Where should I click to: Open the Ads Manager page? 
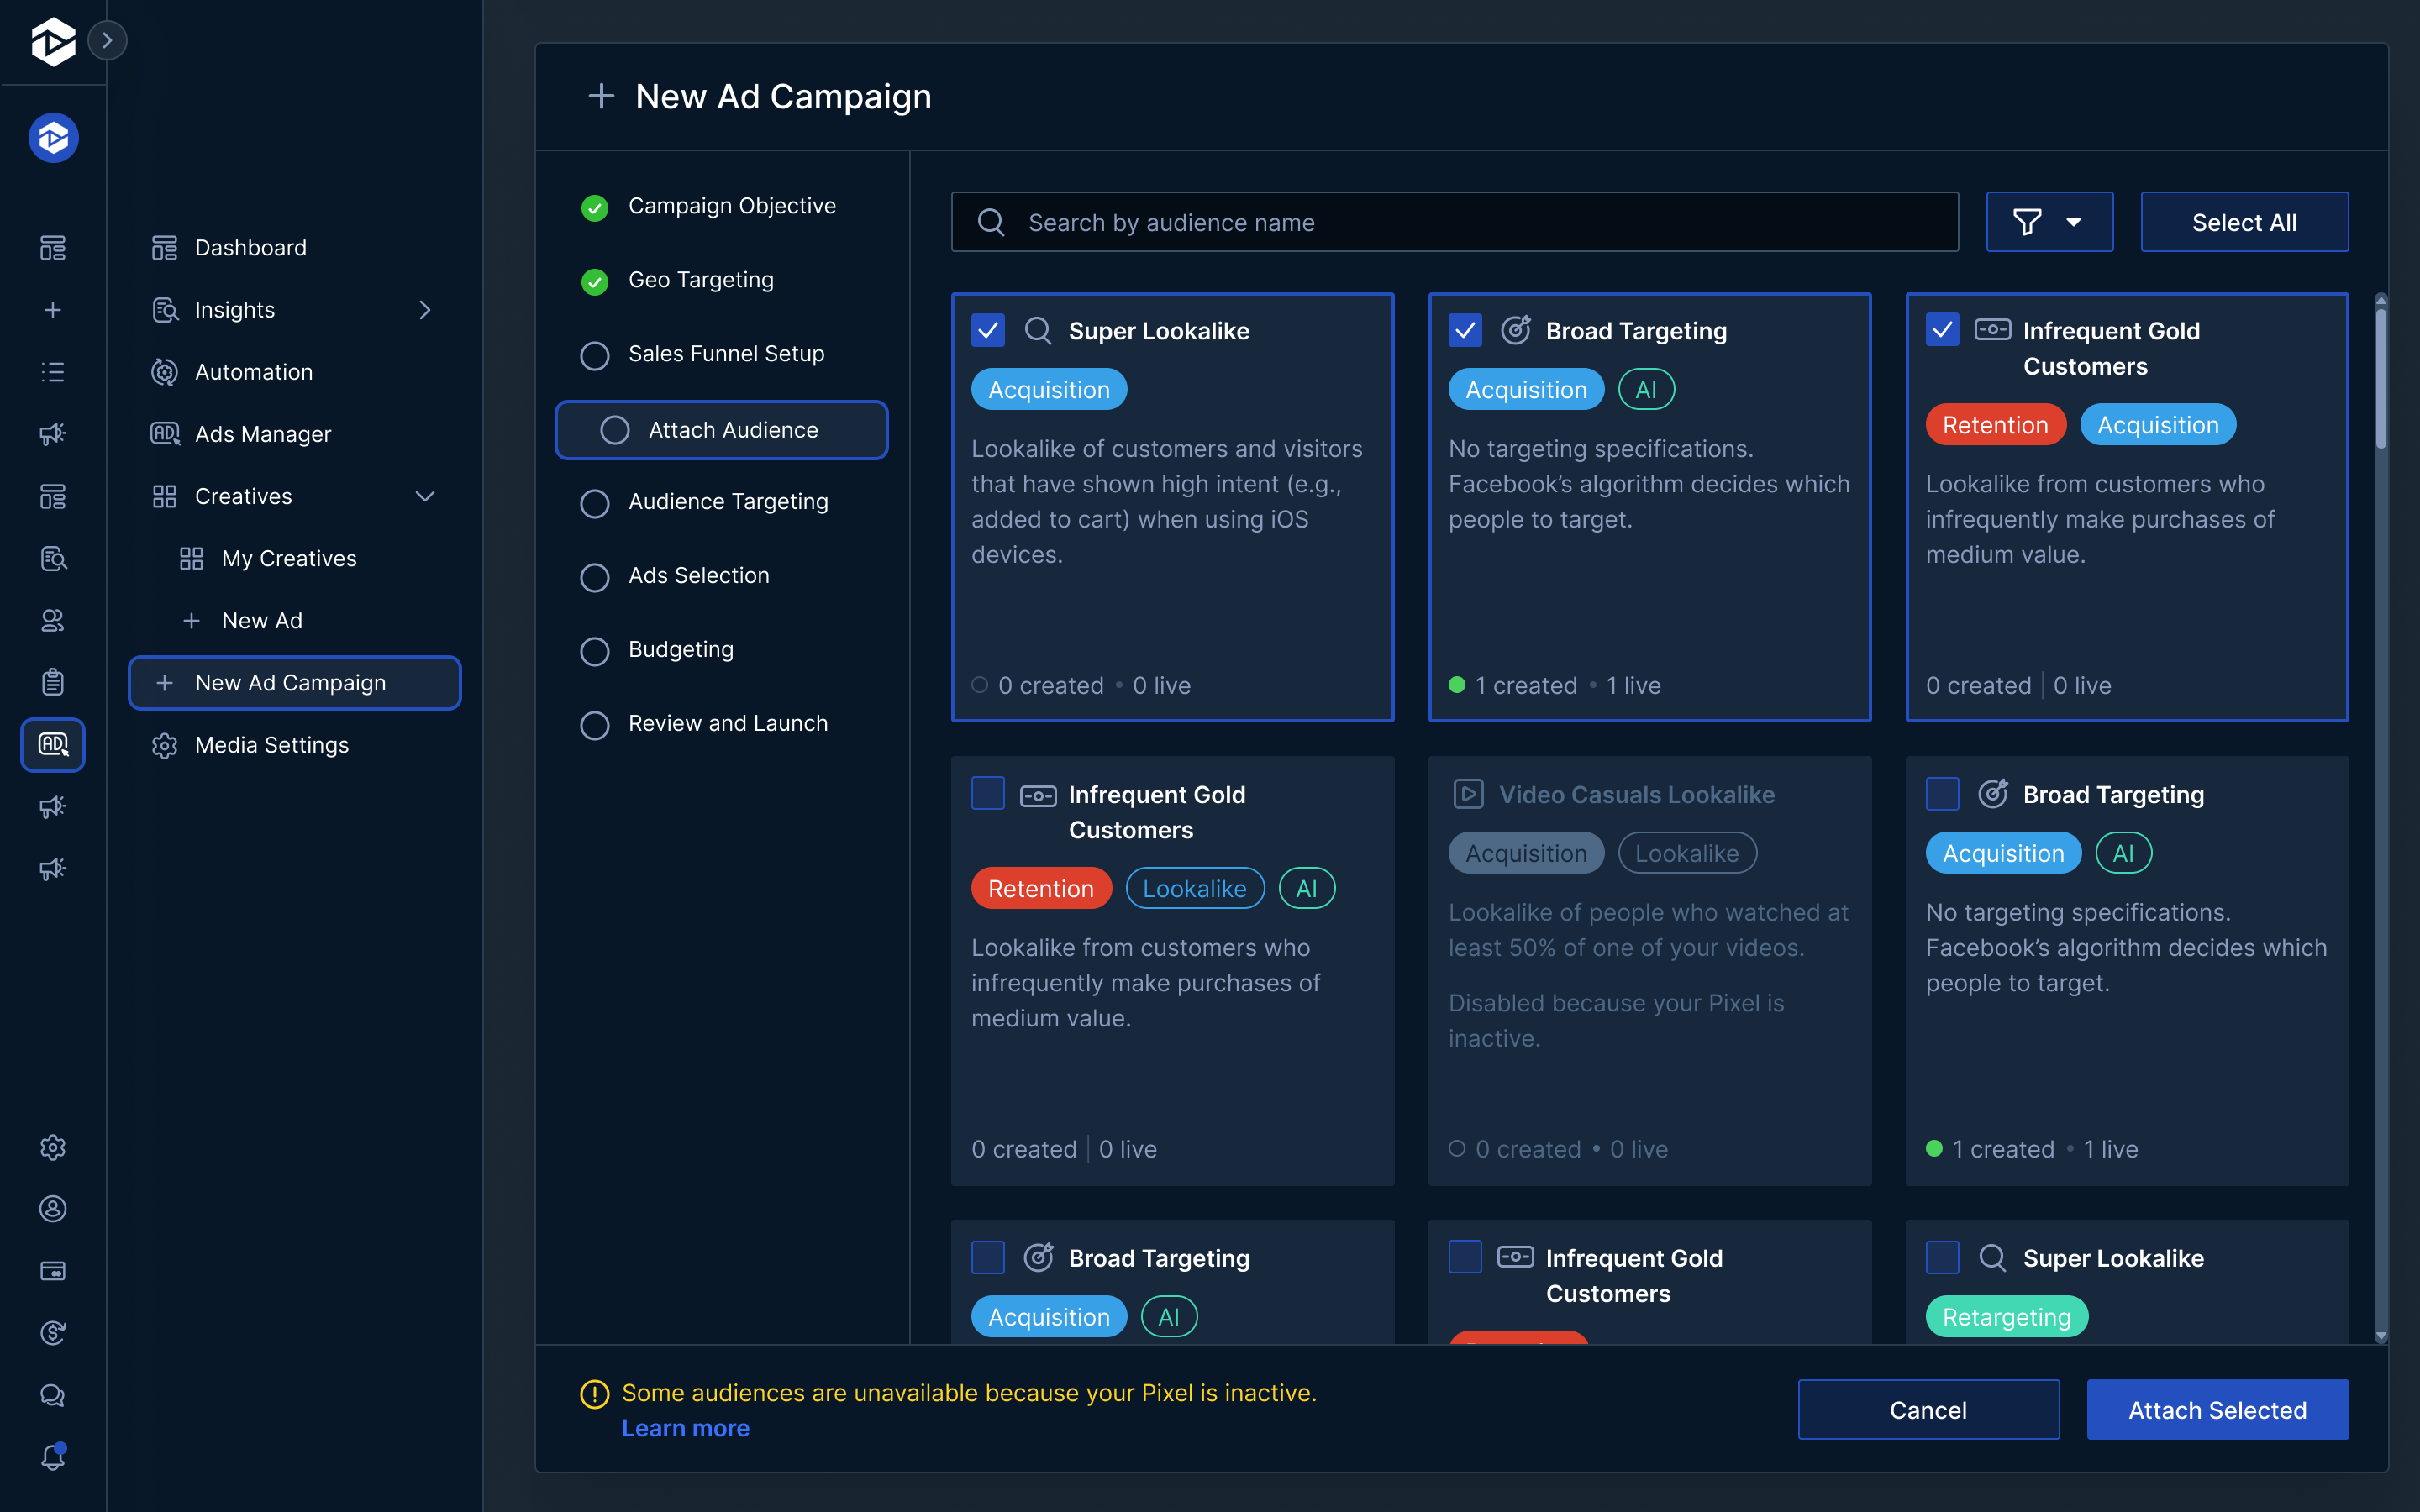[263, 433]
